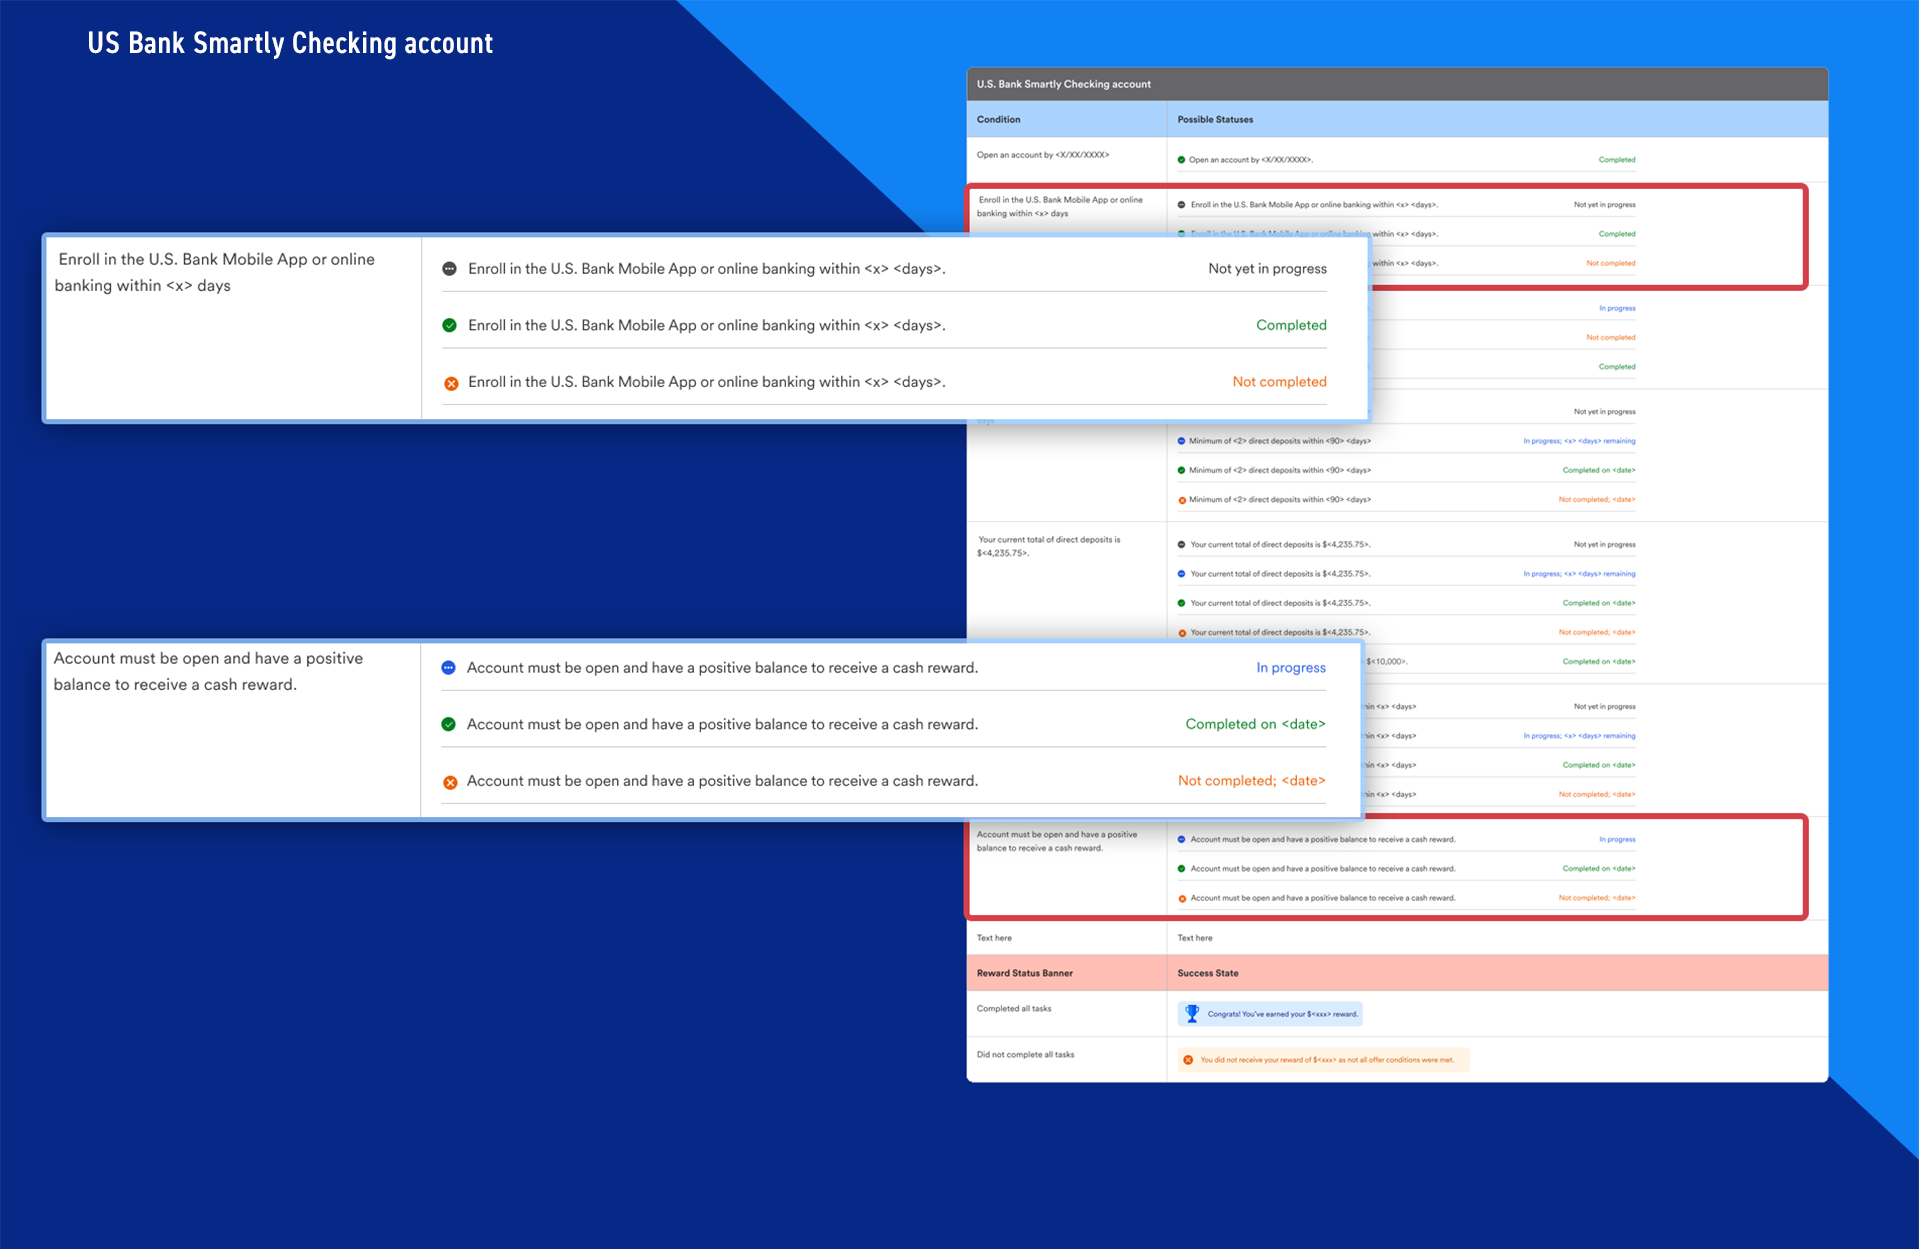This screenshot has width=1919, height=1249.
Task: Click 'Not completed; <date>' on the Minimum deposits row
Action: tap(1597, 500)
